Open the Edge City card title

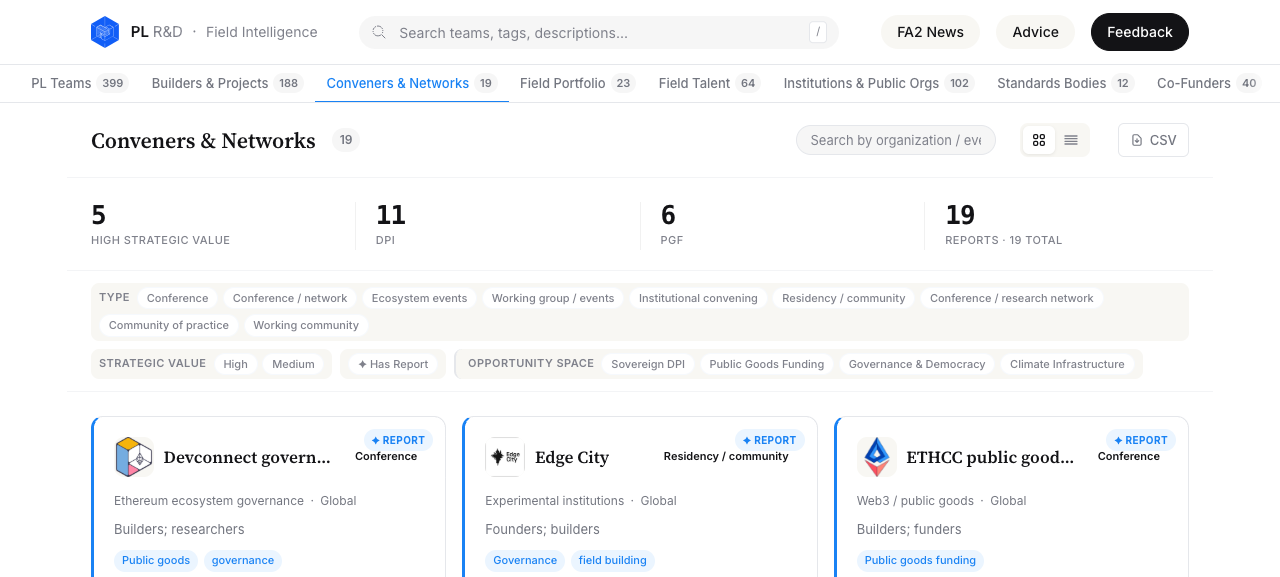click(572, 458)
